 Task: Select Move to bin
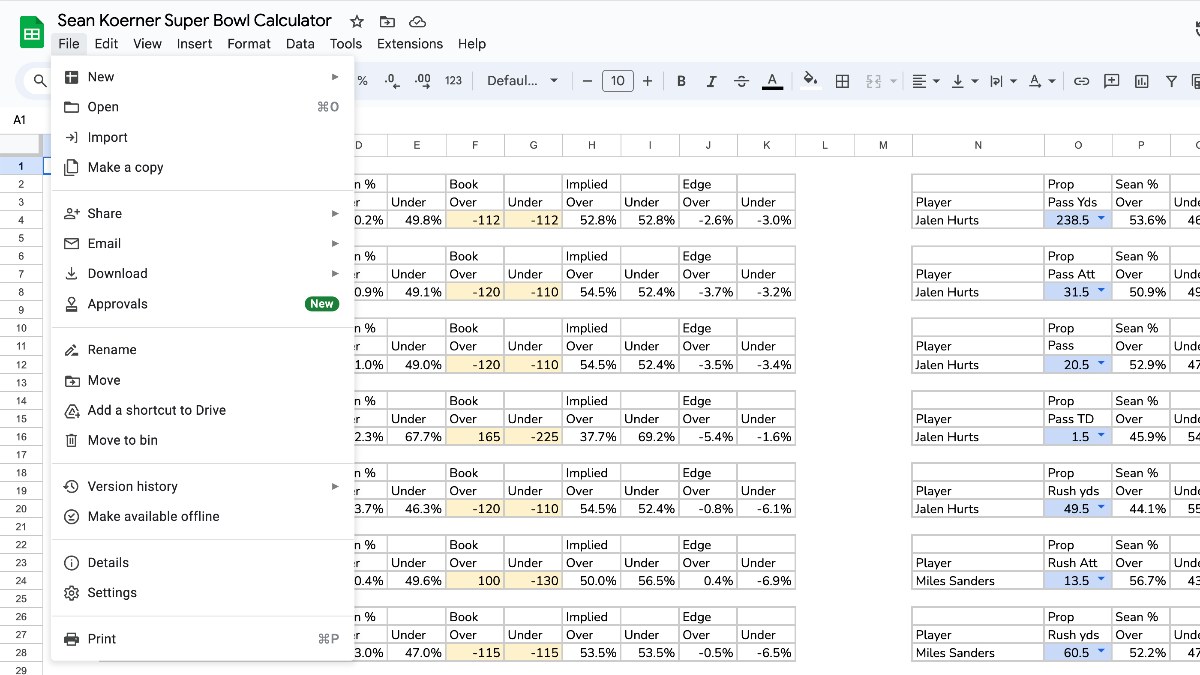pos(203,440)
